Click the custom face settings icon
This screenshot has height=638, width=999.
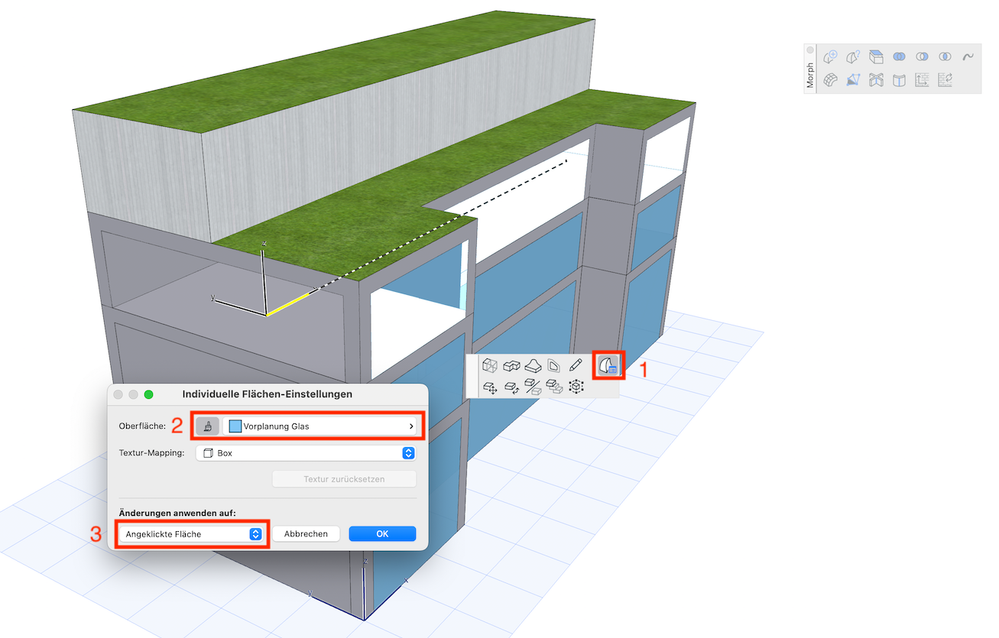(x=608, y=366)
